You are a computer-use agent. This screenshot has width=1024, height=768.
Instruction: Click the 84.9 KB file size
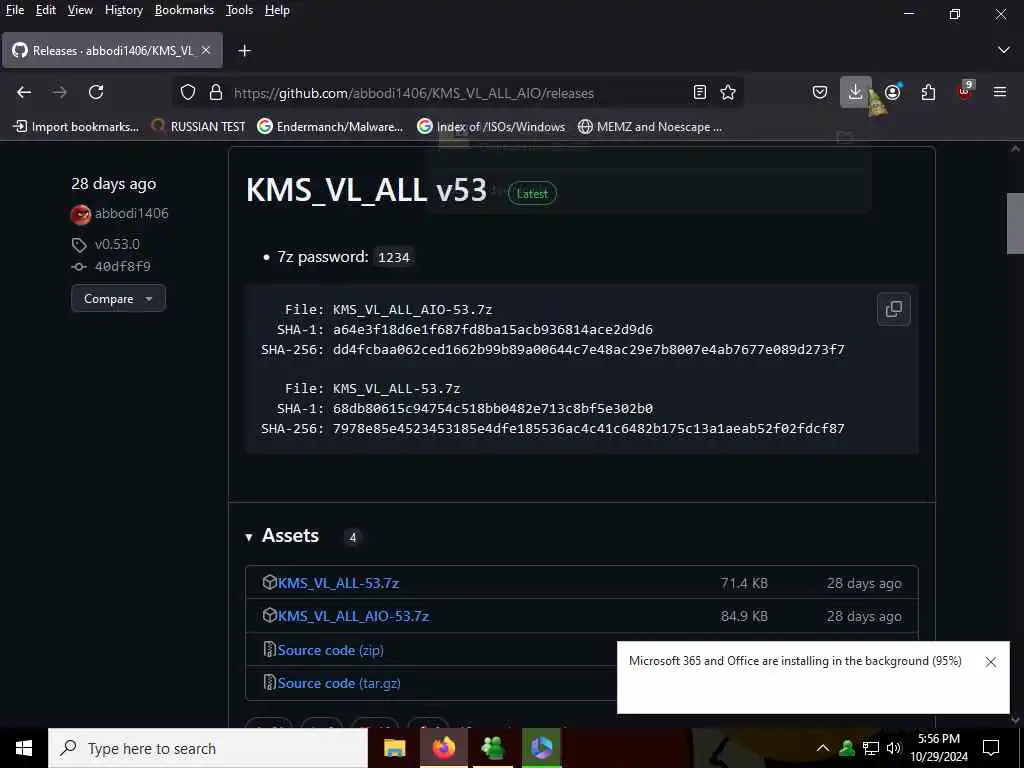pos(744,616)
